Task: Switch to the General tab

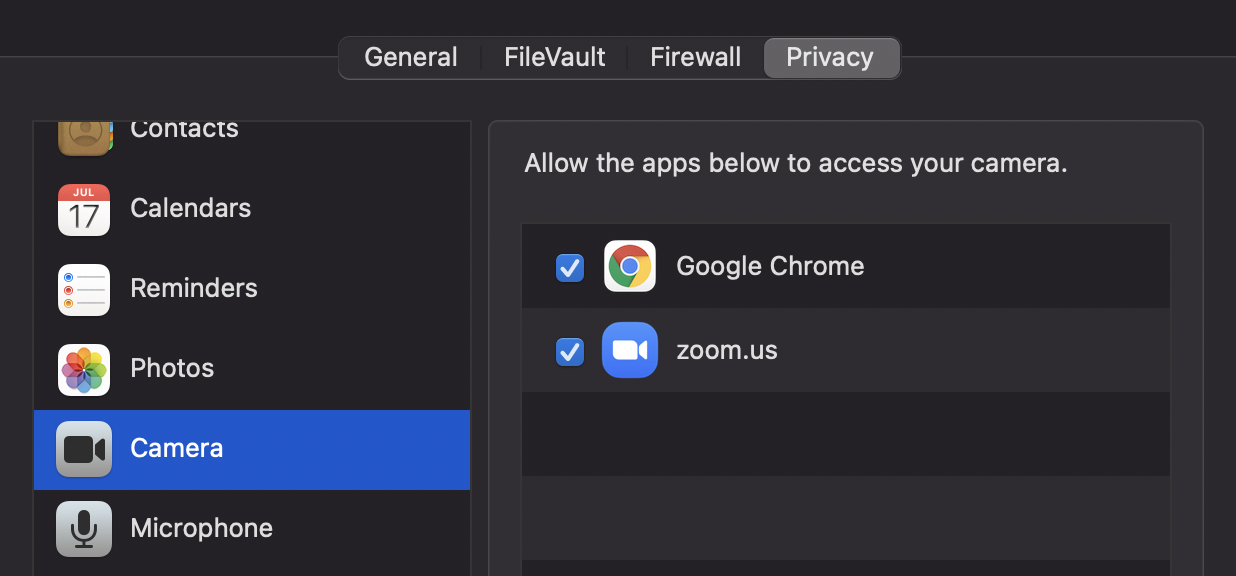Action: (x=411, y=57)
